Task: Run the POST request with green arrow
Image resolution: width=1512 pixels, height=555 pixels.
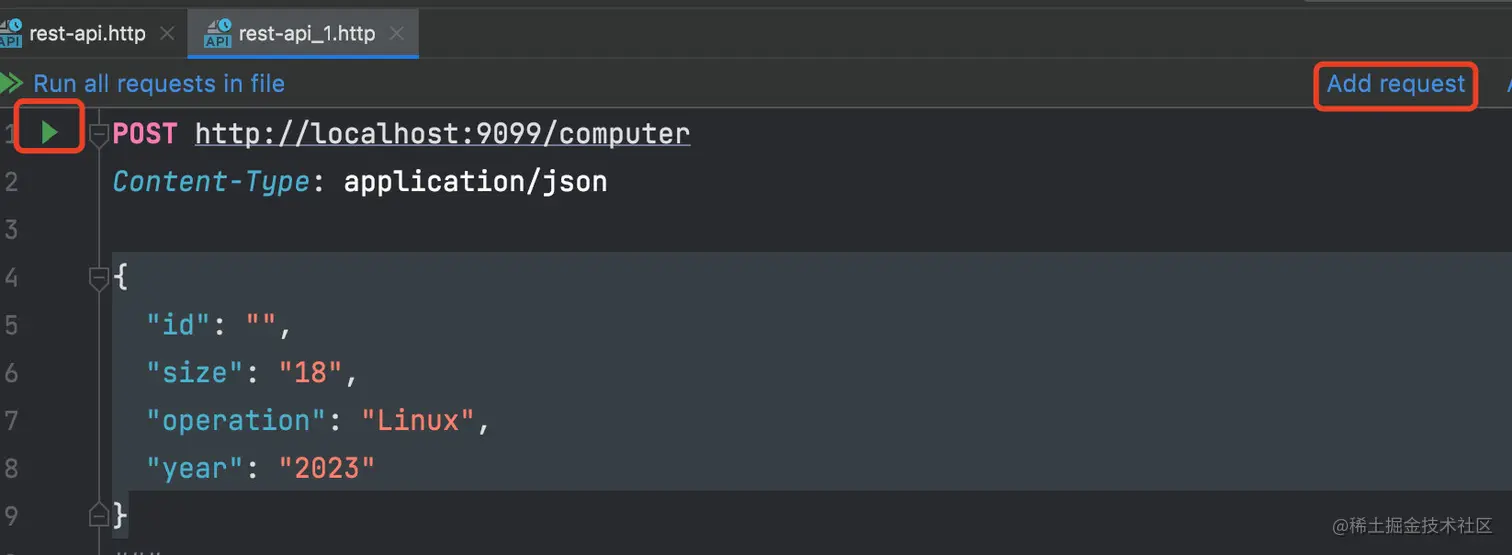Action: [49, 131]
